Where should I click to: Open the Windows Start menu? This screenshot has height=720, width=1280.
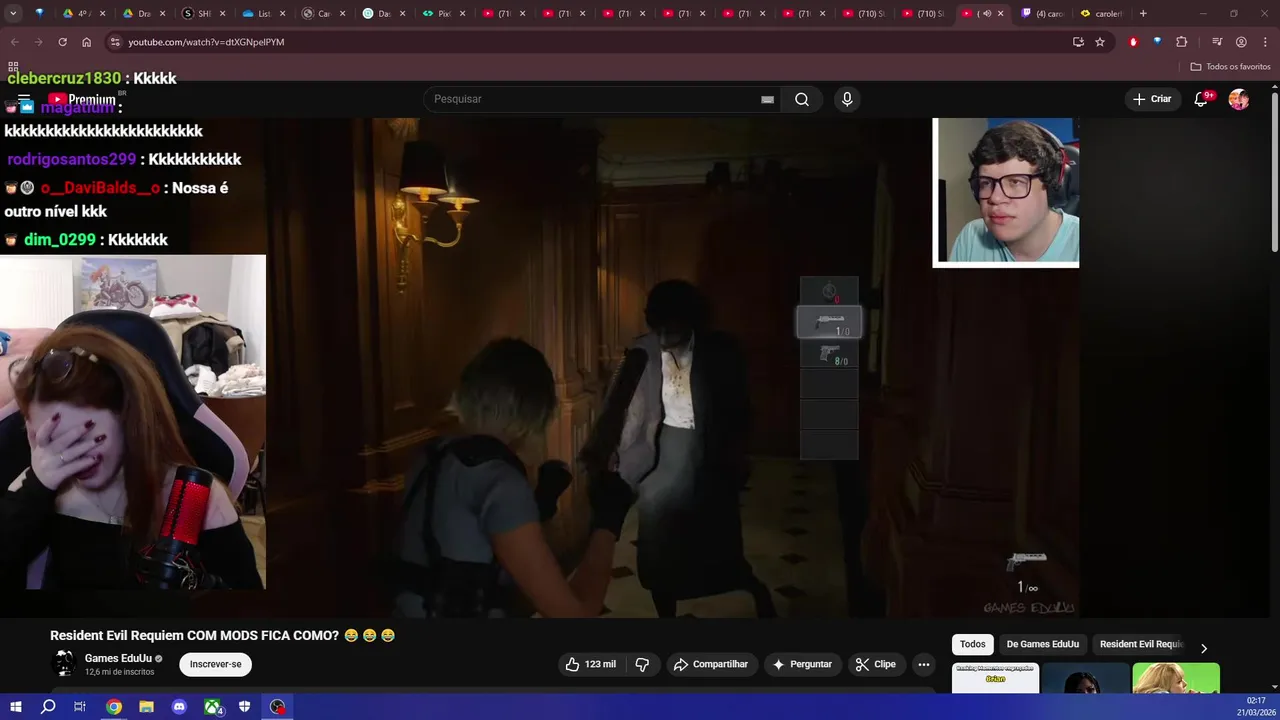tap(15, 707)
